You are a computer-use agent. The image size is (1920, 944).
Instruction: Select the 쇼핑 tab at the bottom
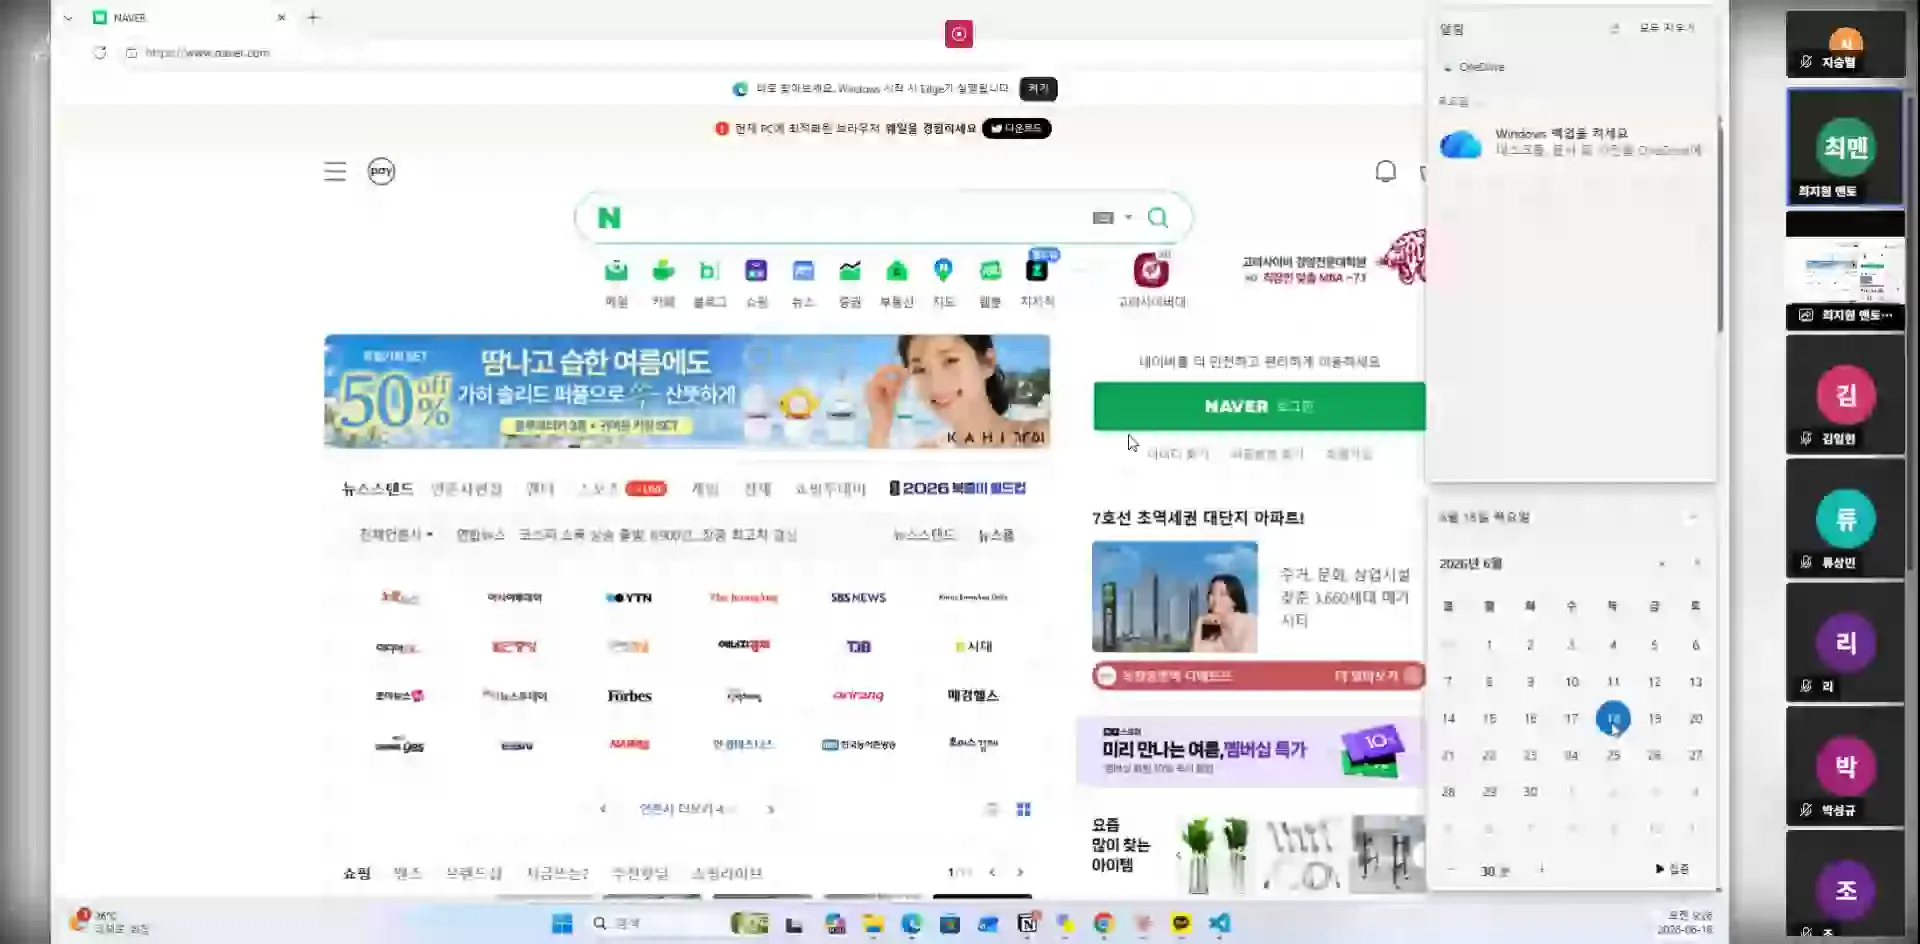tap(357, 873)
